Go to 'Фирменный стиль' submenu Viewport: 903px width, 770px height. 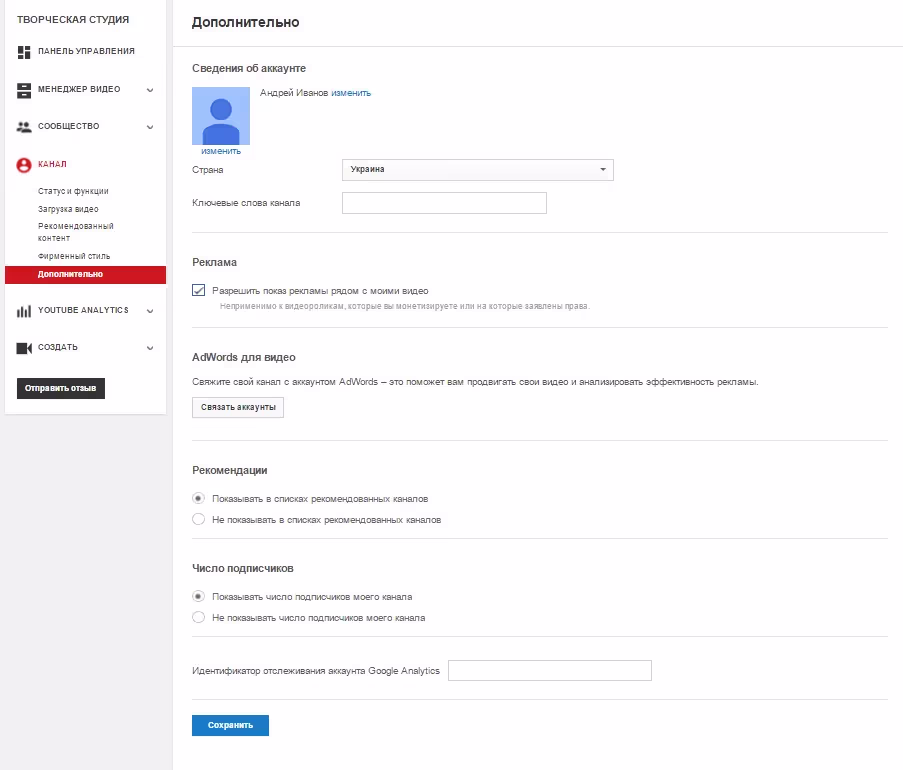pos(74,256)
